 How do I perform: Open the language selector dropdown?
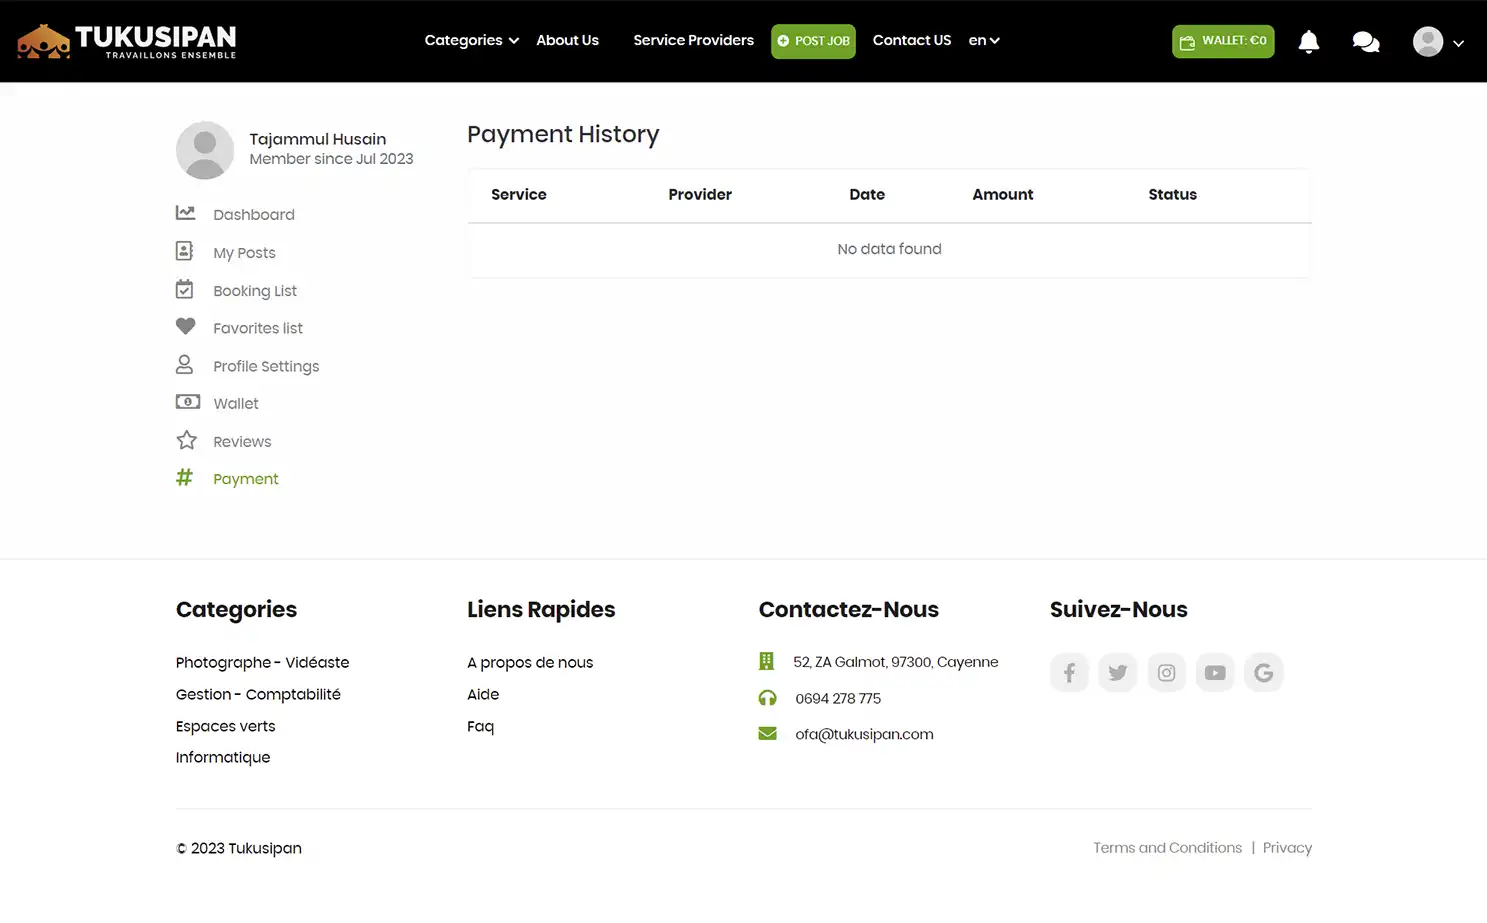[x=983, y=40]
